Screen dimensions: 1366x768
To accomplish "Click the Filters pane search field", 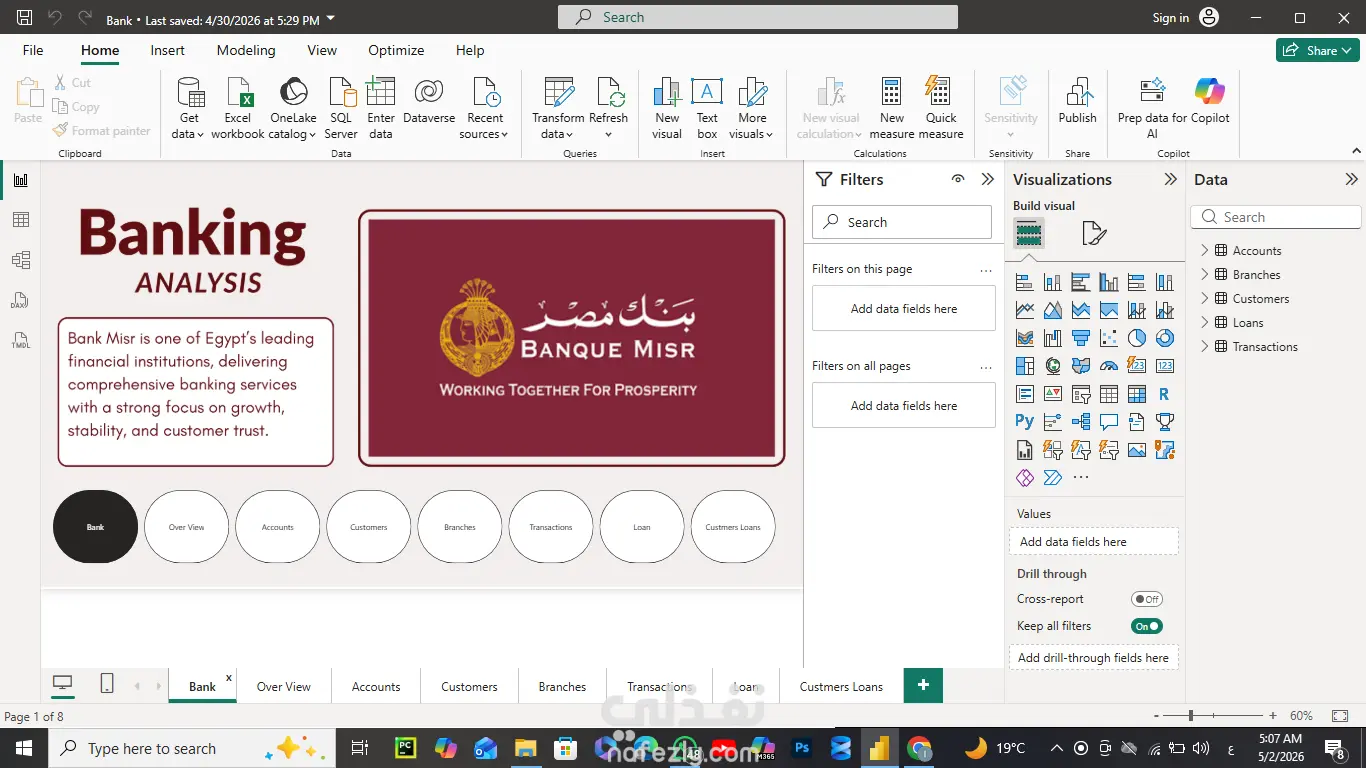I will point(902,222).
